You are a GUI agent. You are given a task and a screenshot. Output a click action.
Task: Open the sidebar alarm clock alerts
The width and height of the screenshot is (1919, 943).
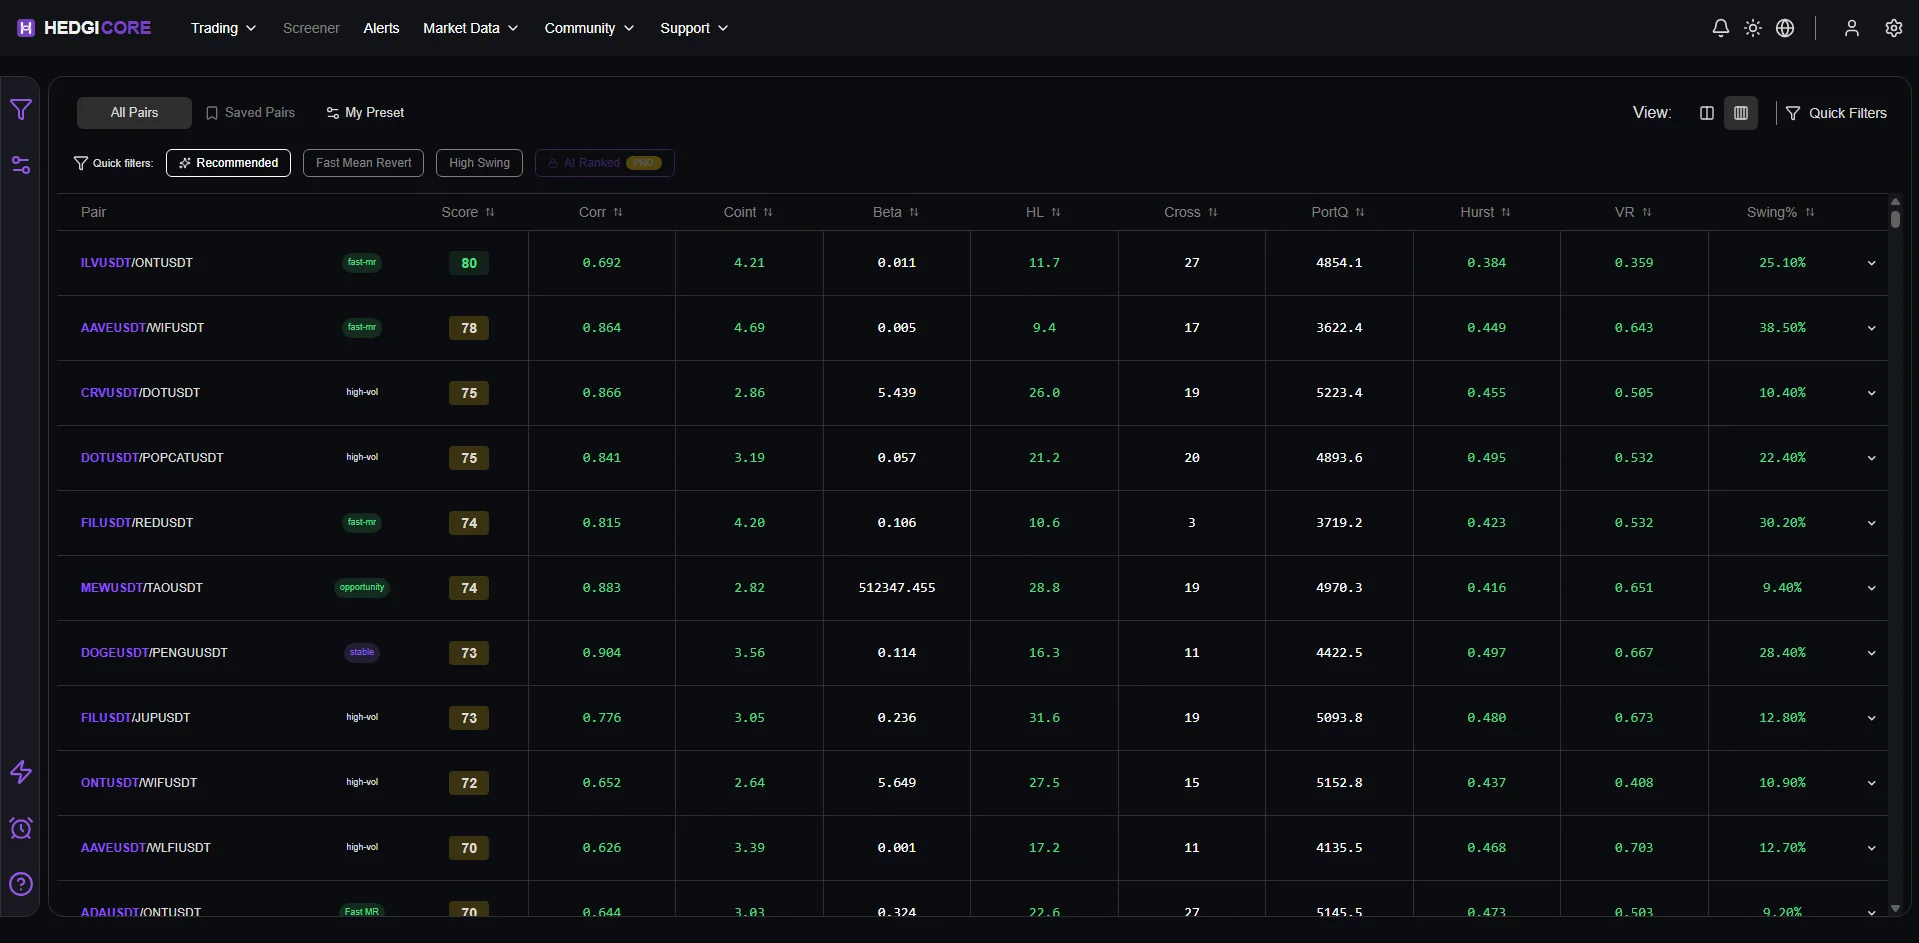click(x=21, y=828)
